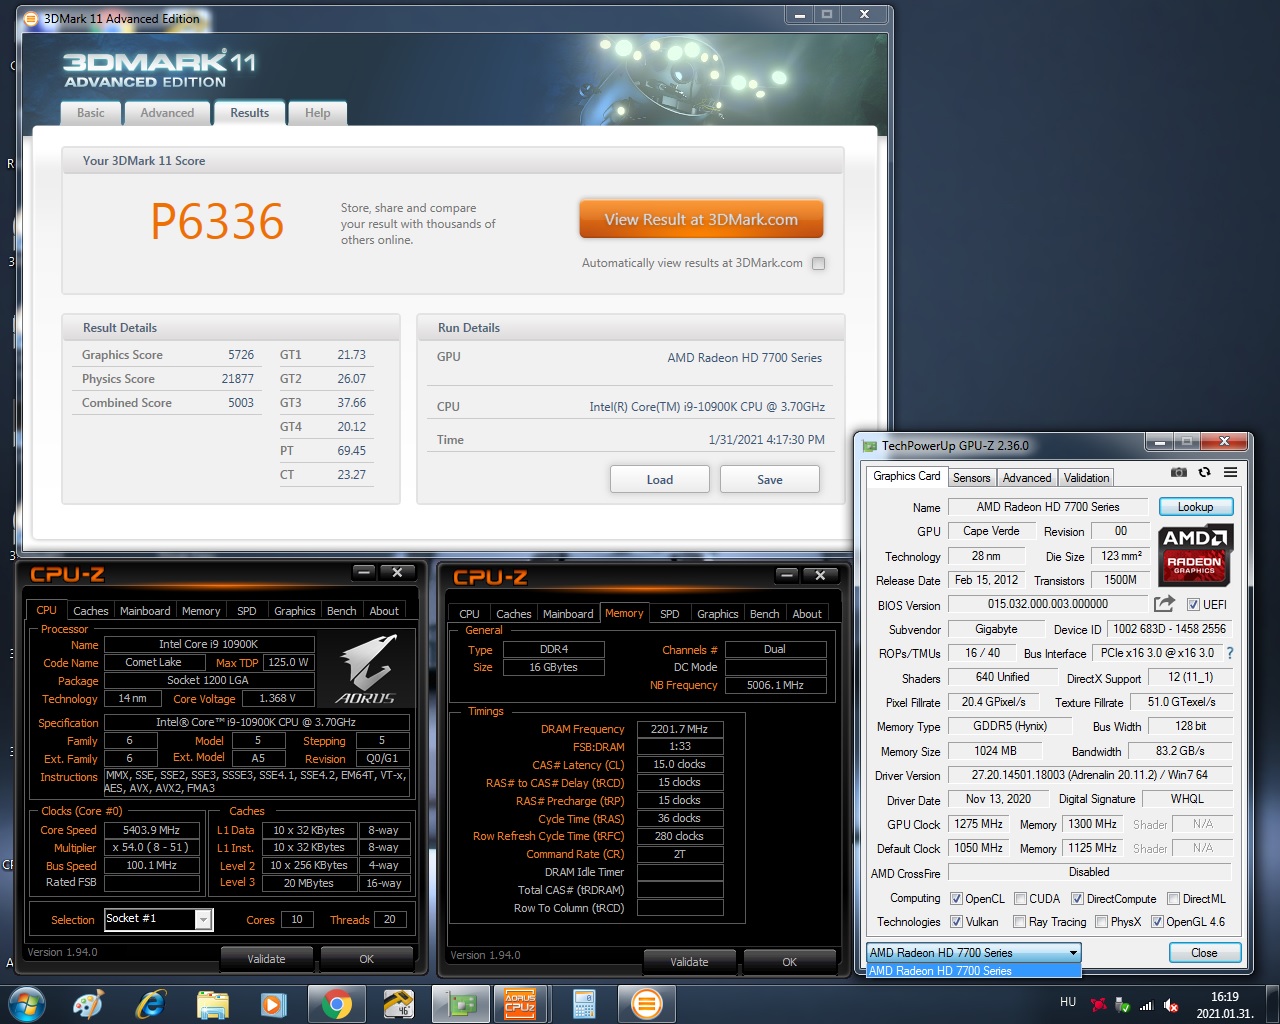This screenshot has height=1024, width=1280.
Task: Click the Save button in Run Details
Action: pos(770,480)
